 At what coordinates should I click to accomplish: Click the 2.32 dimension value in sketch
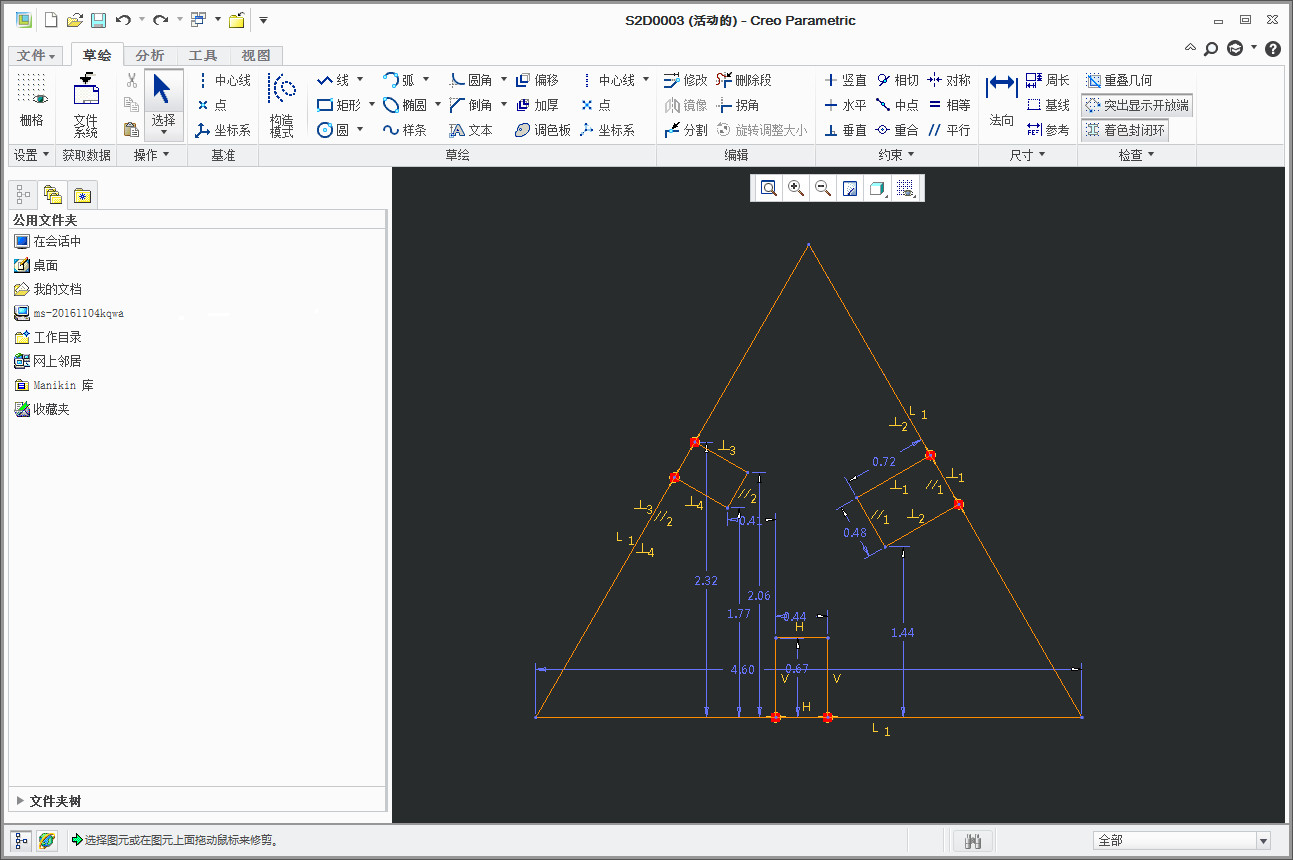705,580
